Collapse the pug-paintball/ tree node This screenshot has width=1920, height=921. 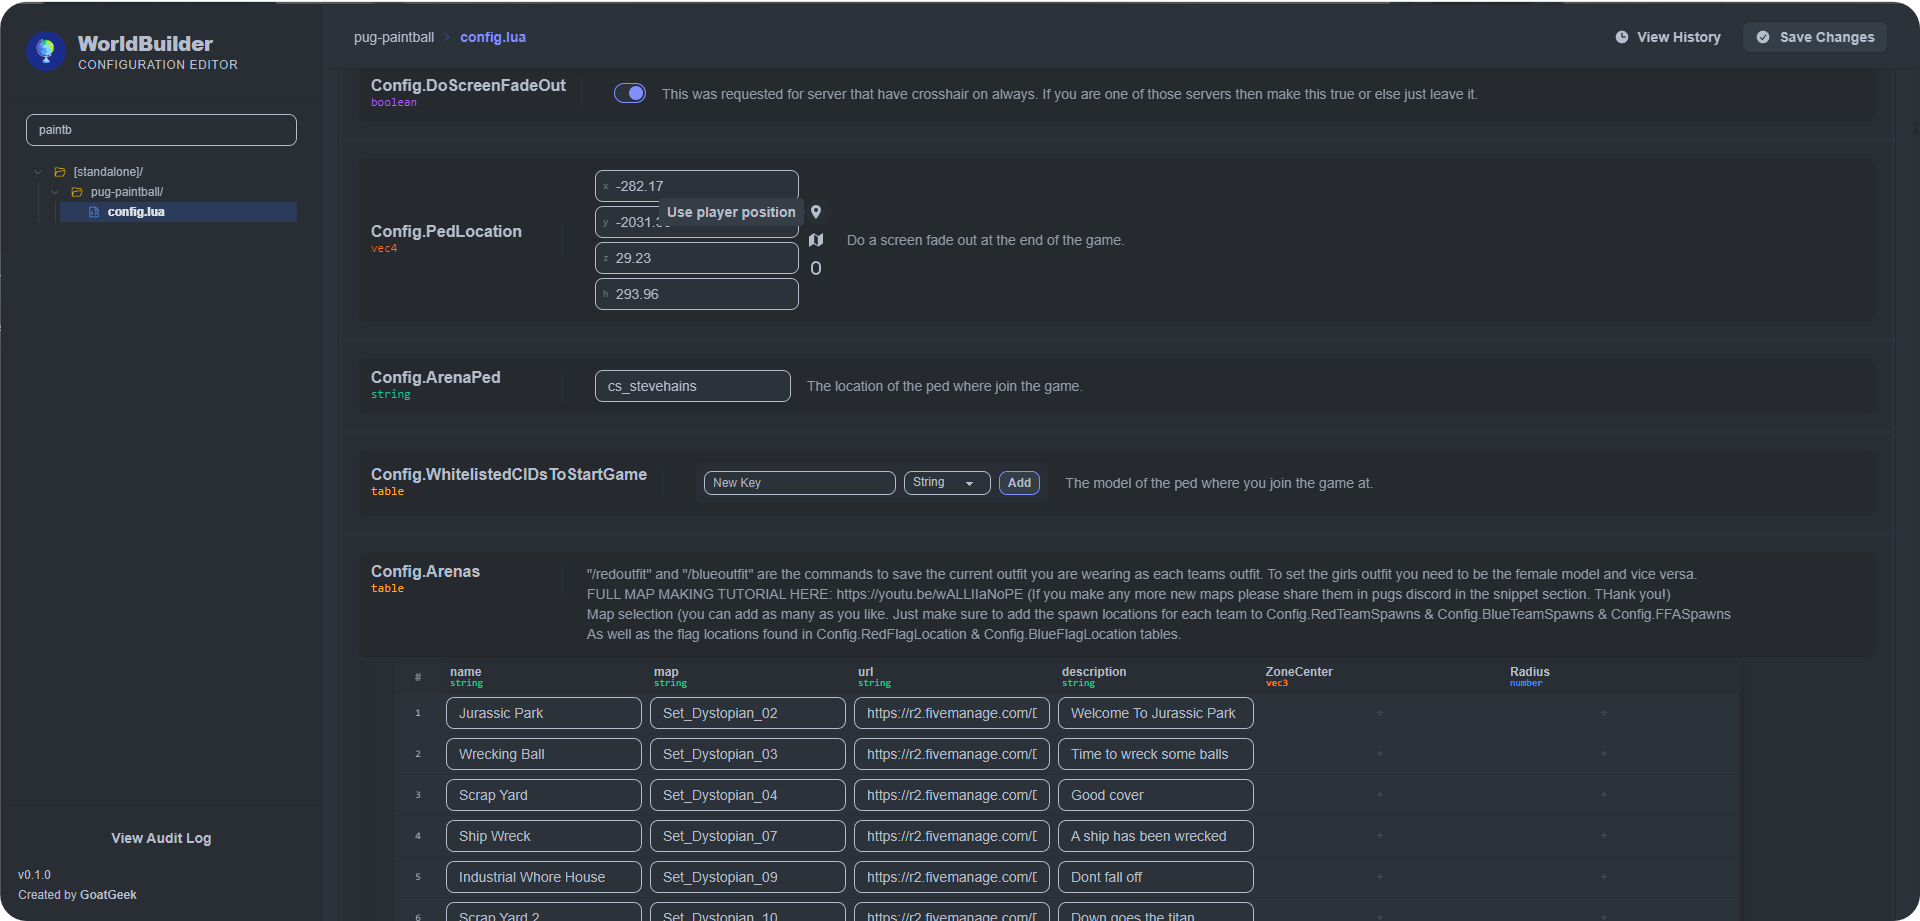click(54, 191)
